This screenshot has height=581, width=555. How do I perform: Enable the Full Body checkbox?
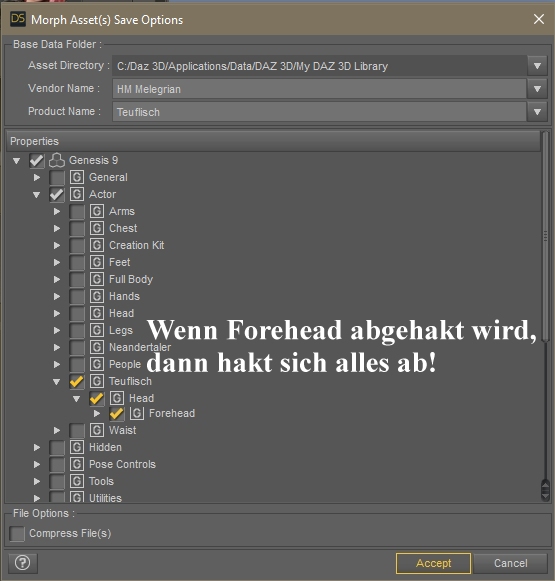[77, 280]
